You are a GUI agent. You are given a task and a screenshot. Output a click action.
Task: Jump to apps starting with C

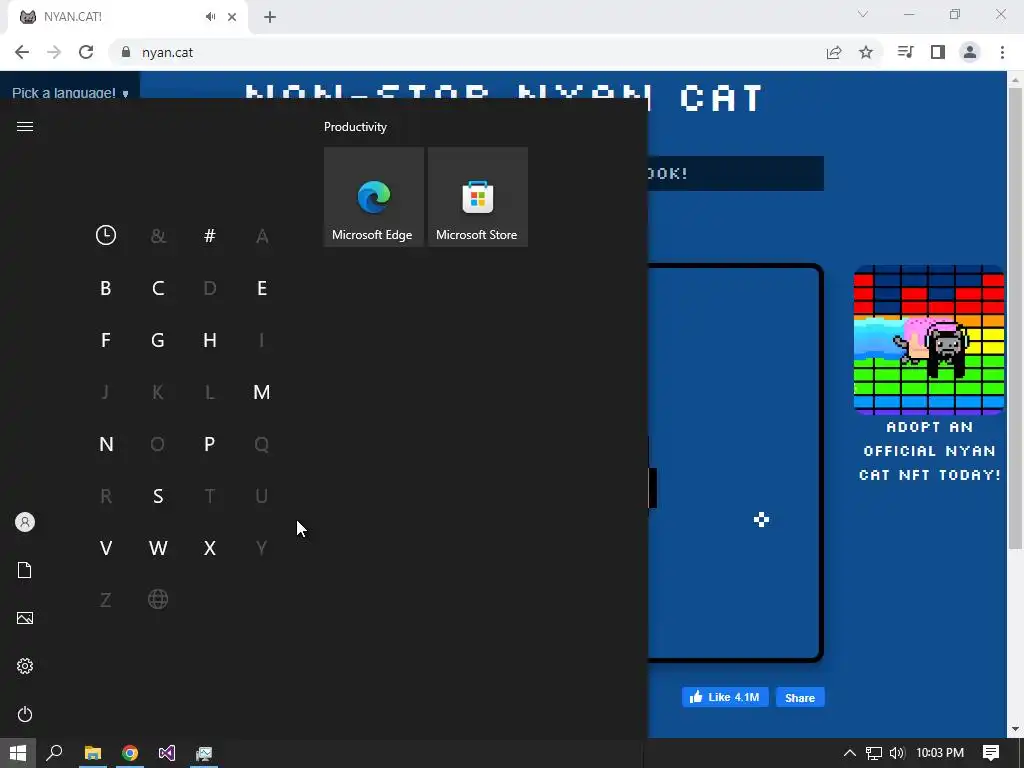click(x=157, y=288)
